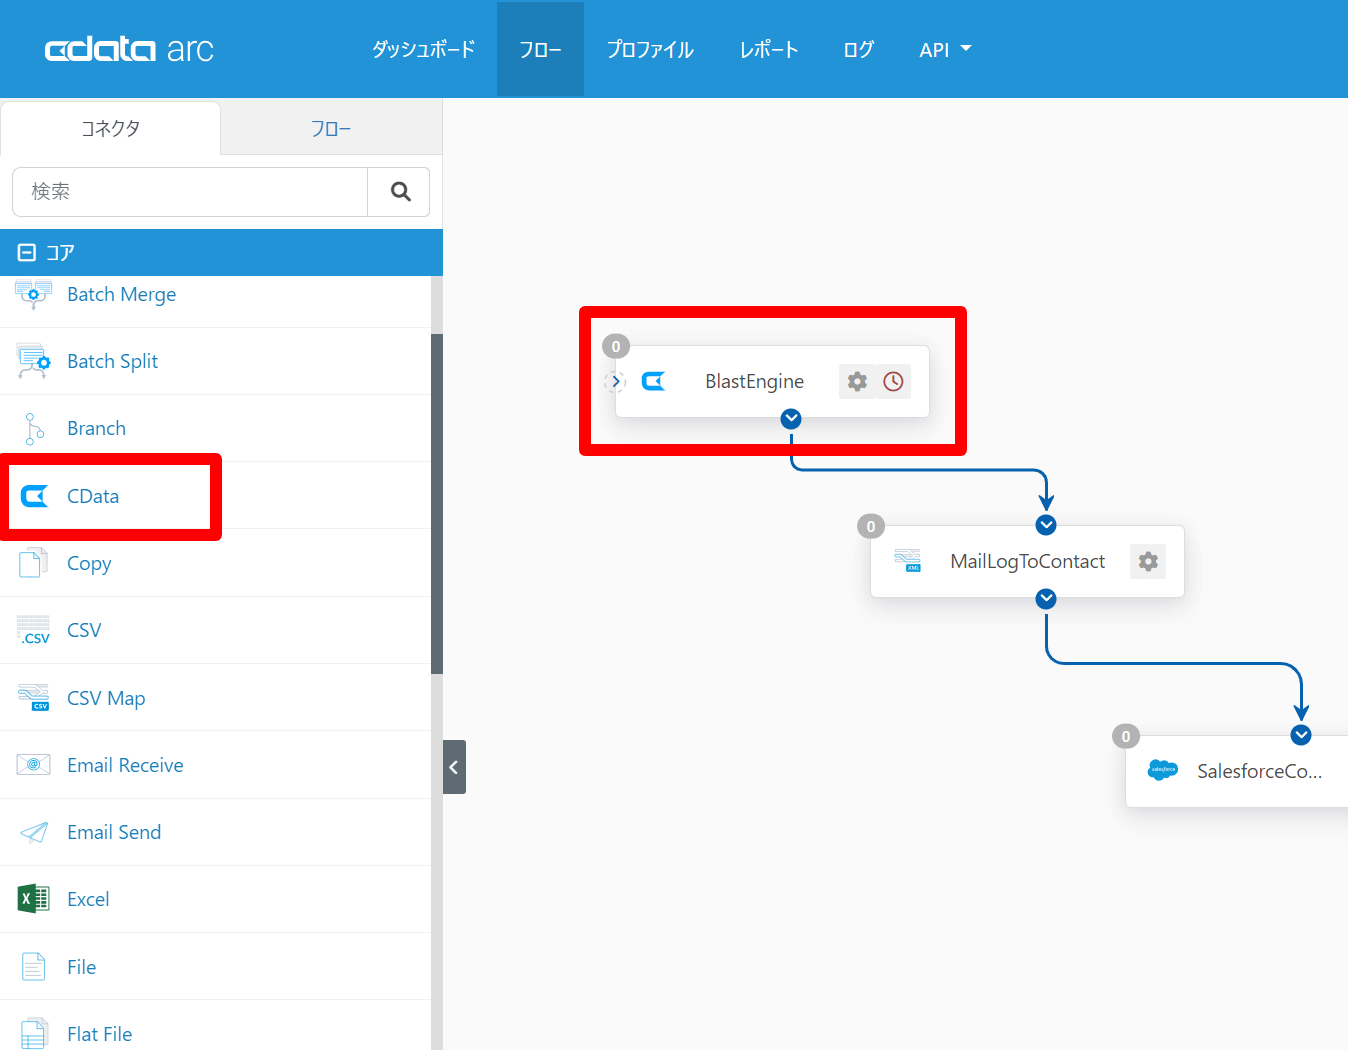Screen dimensions: 1348x1050
Task: Click the magnifier search button
Action: click(x=399, y=192)
